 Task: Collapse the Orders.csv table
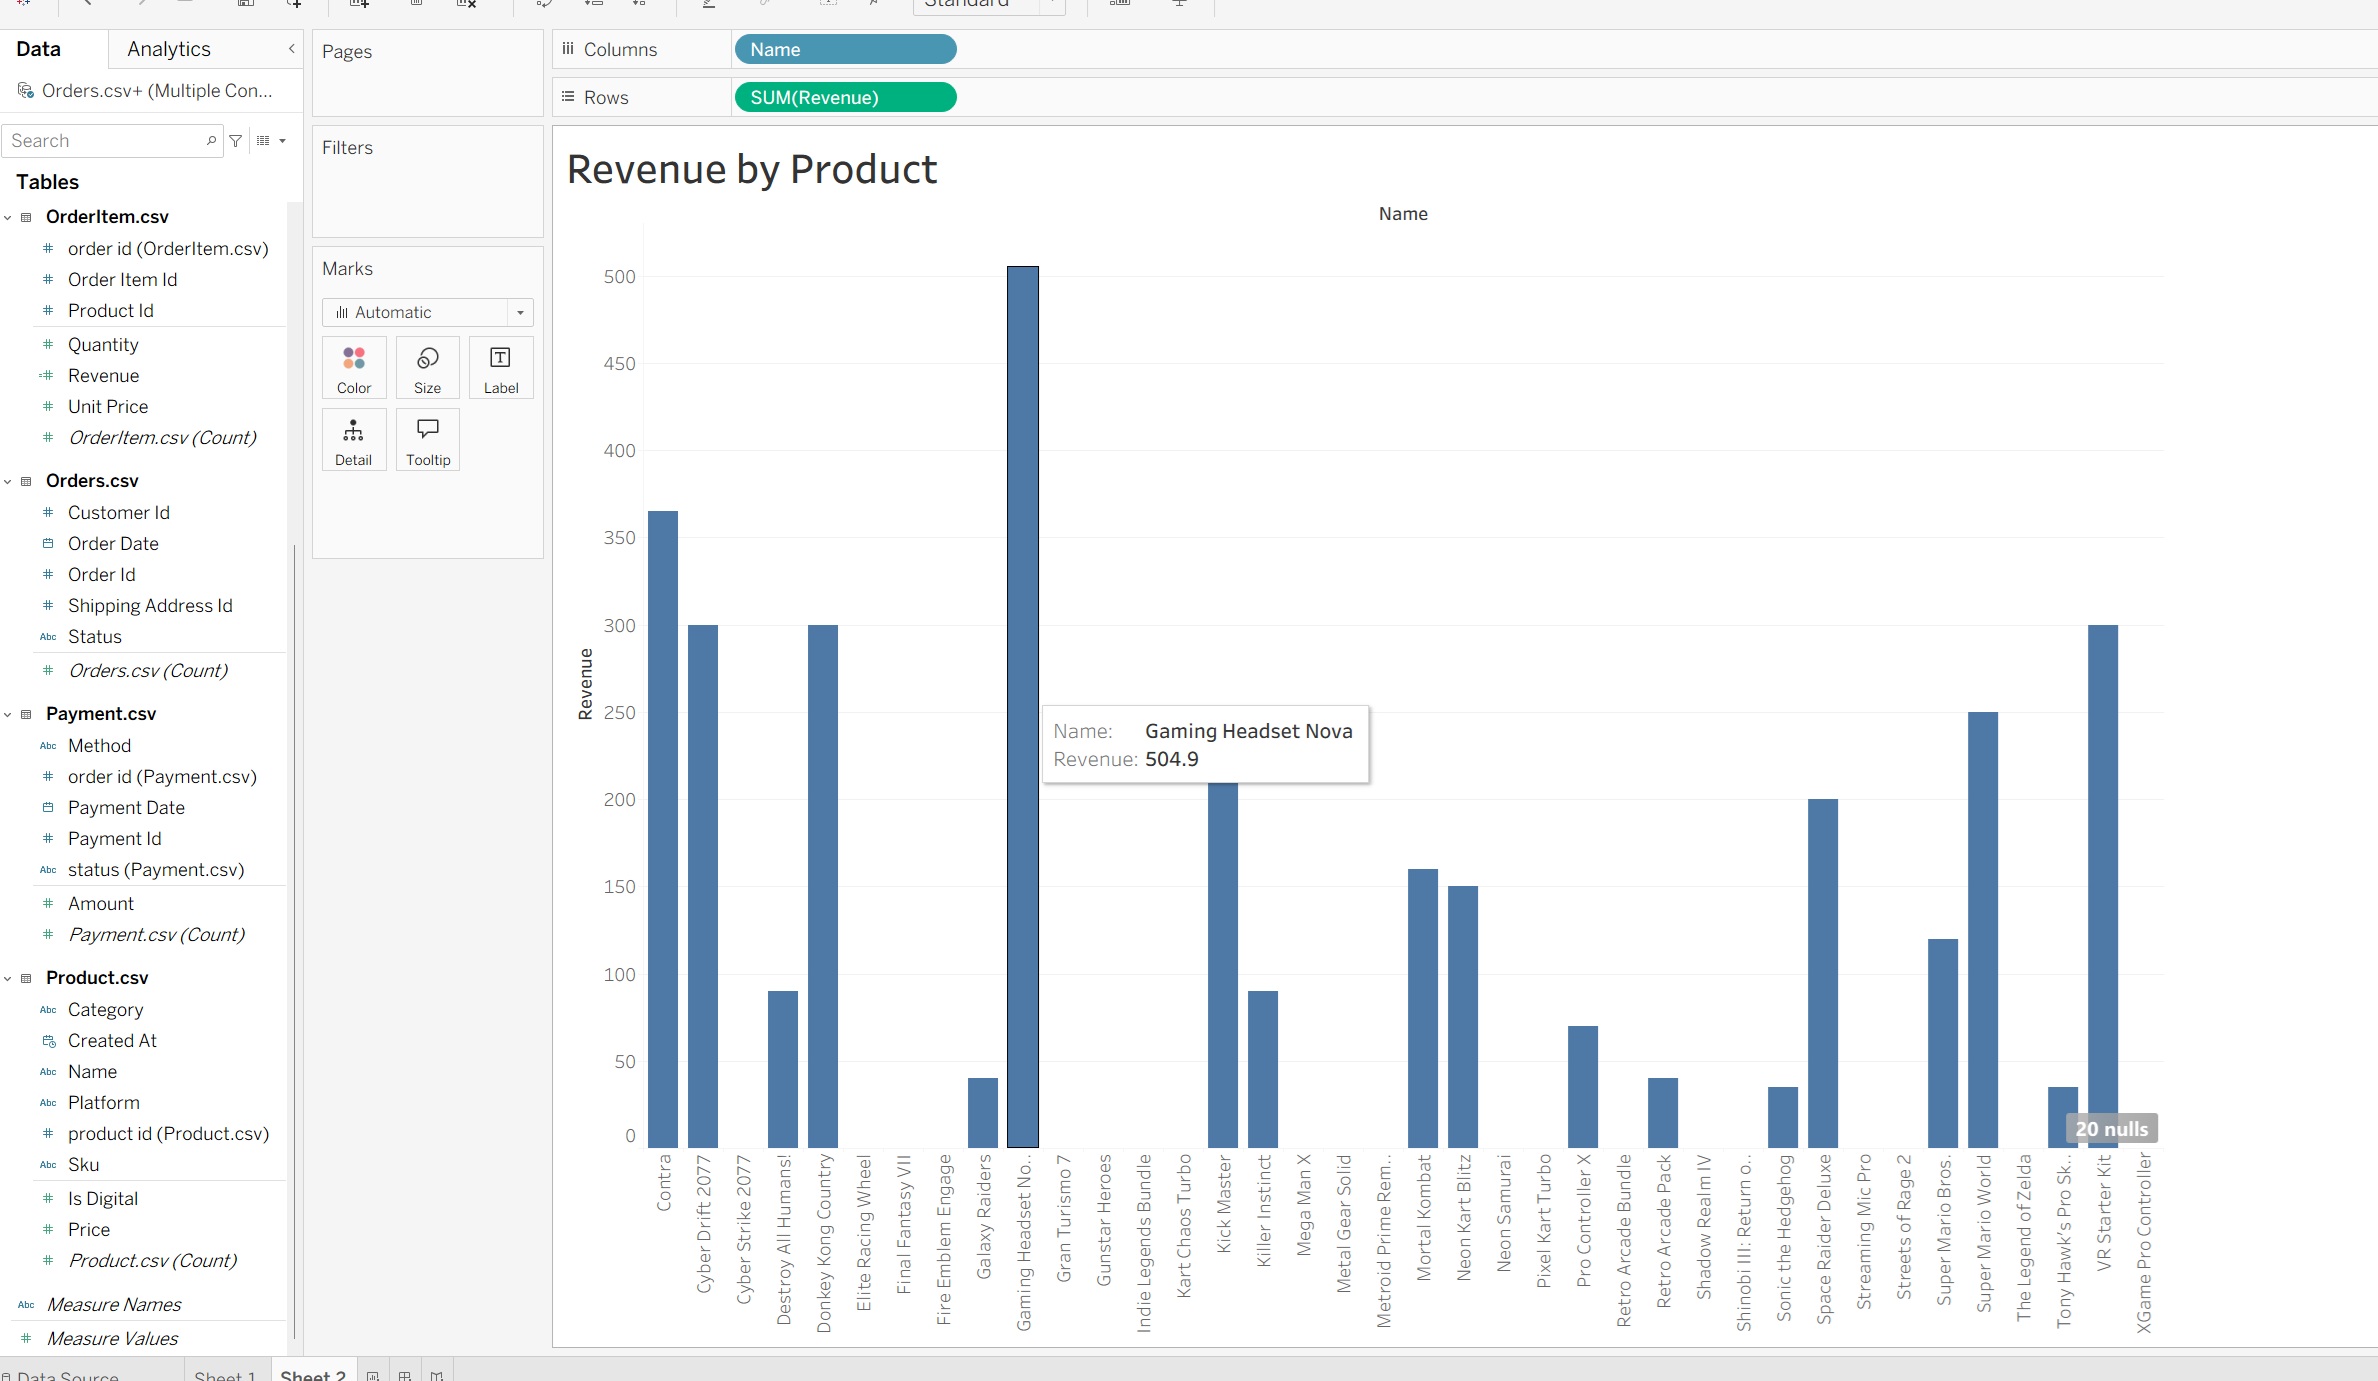9,481
